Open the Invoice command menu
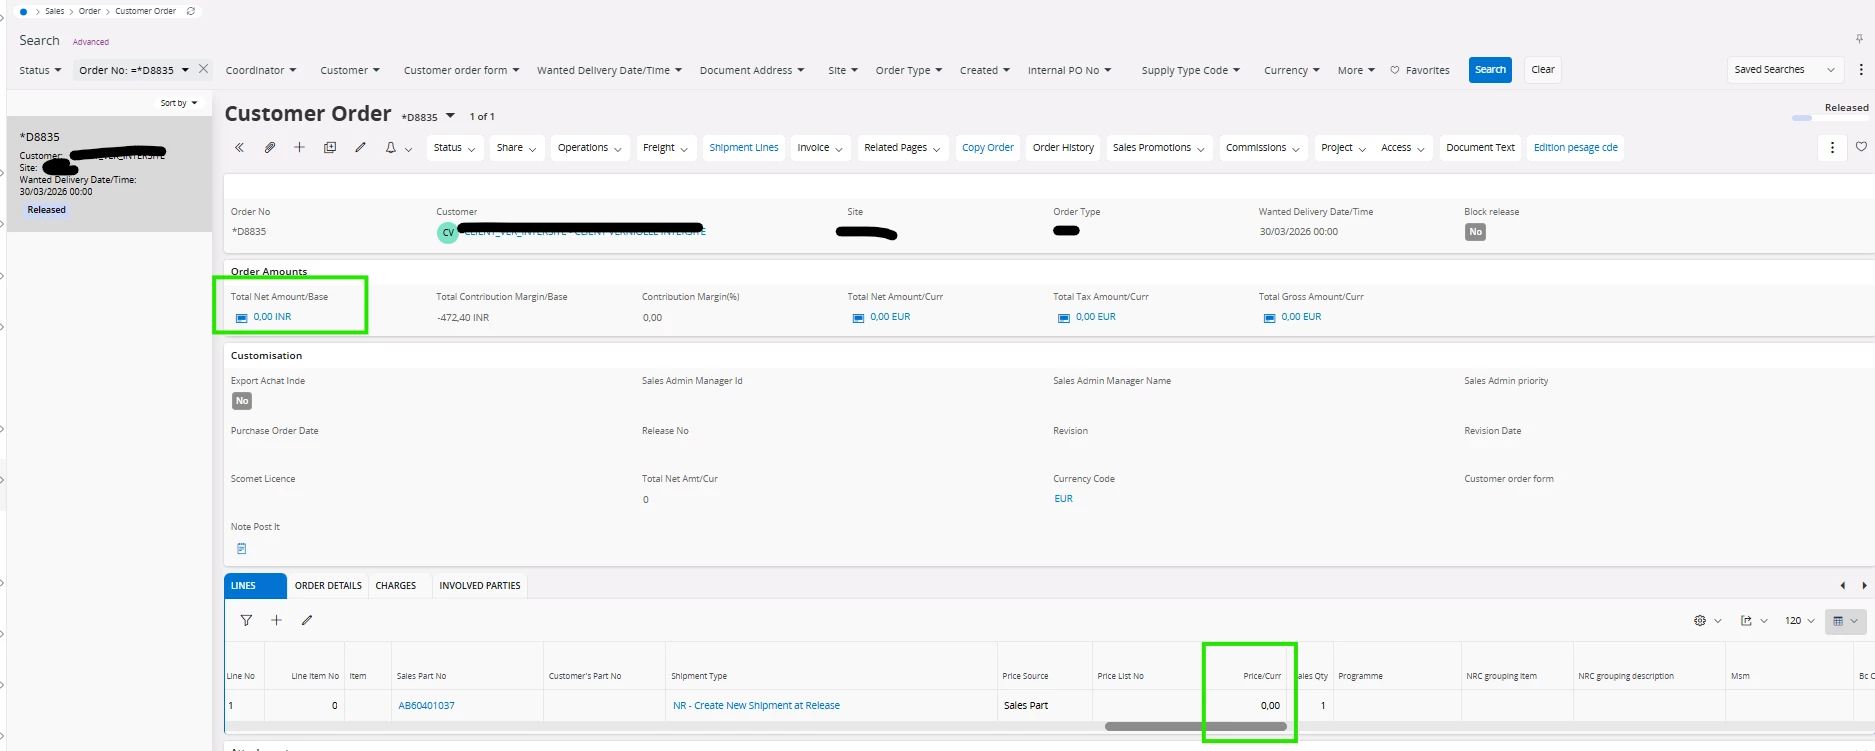The height and width of the screenshot is (751, 1875). (820, 148)
